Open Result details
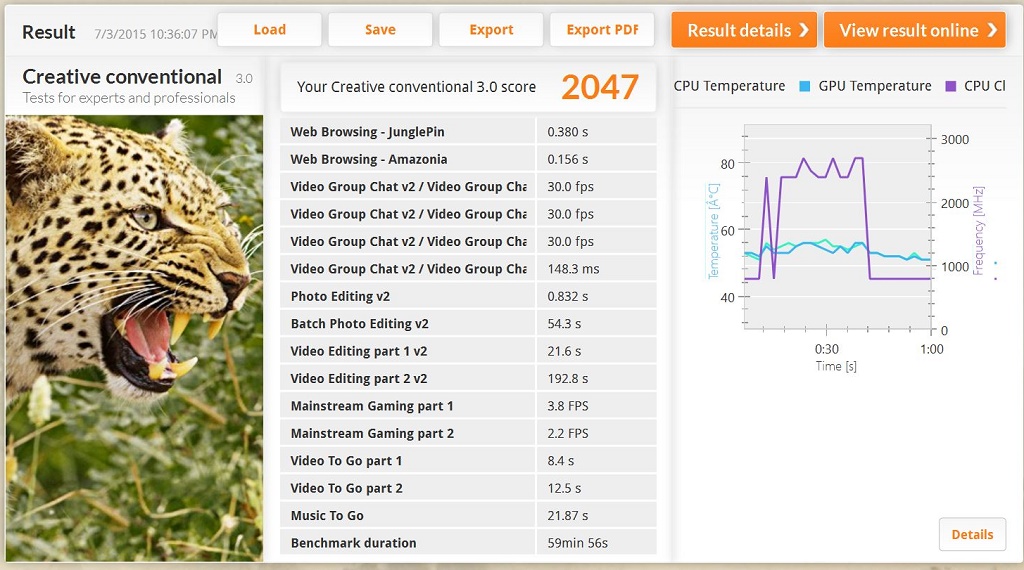 pos(744,30)
